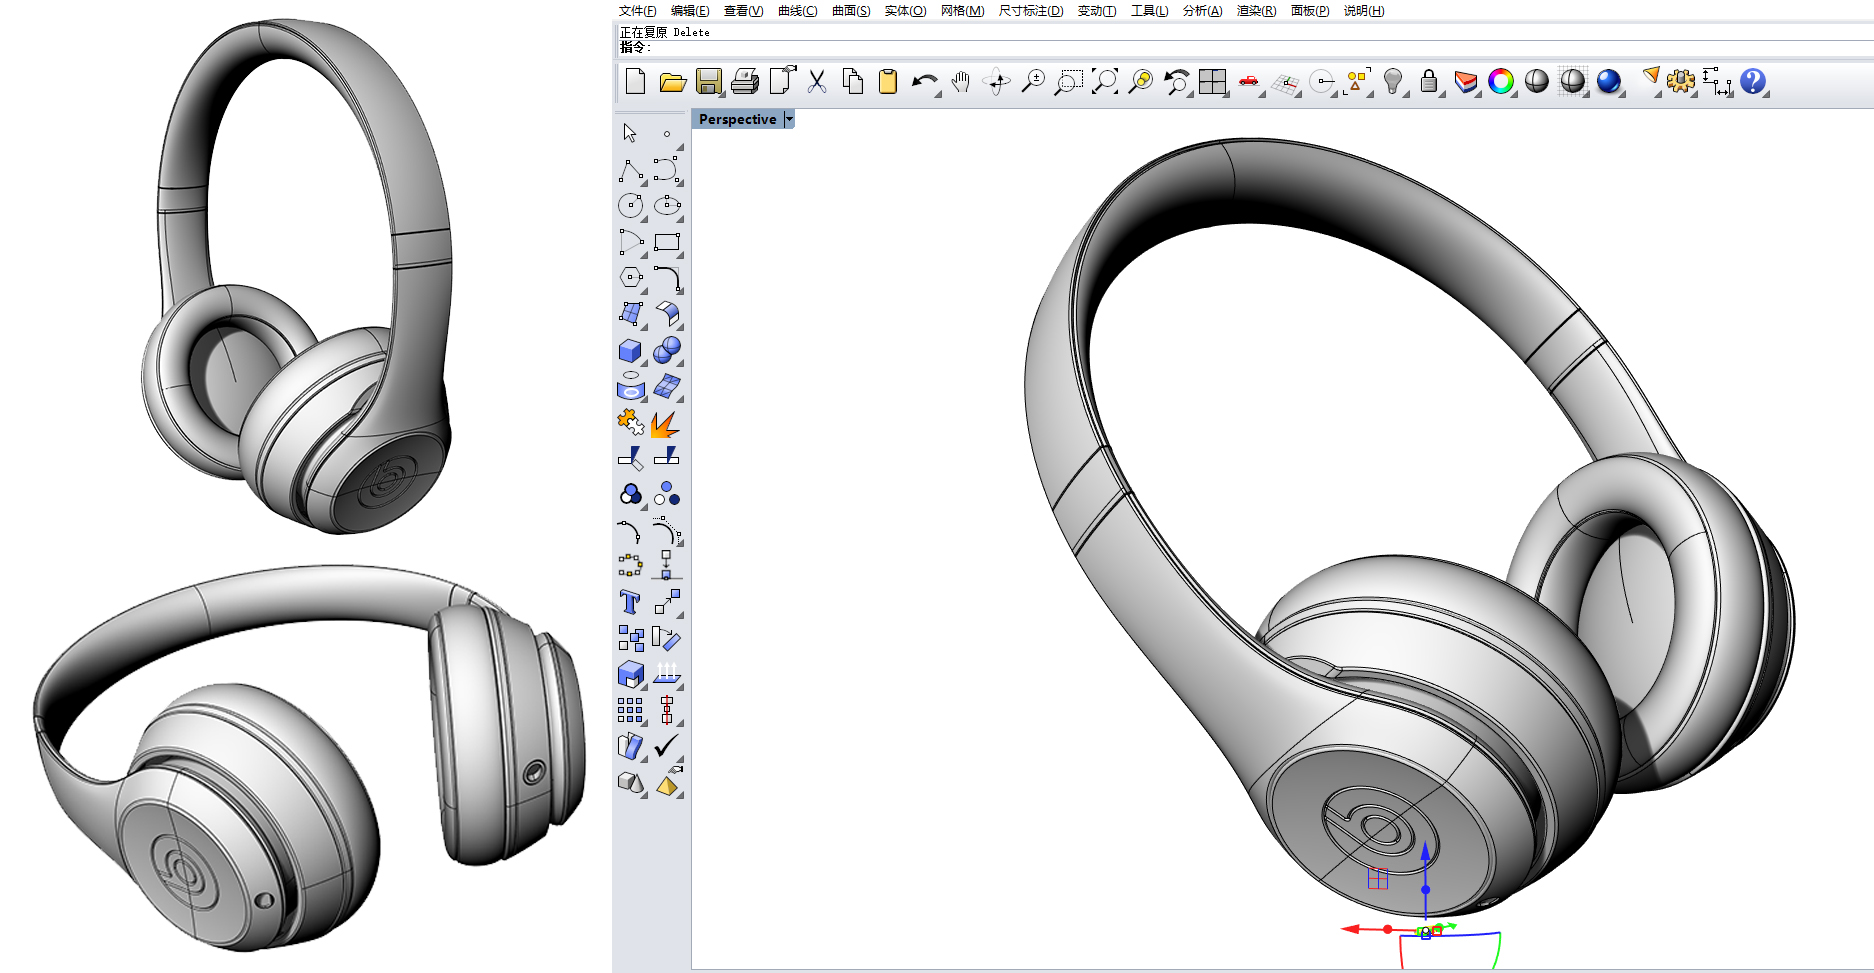
Task: Select the polyline curve tool
Action: pos(630,171)
